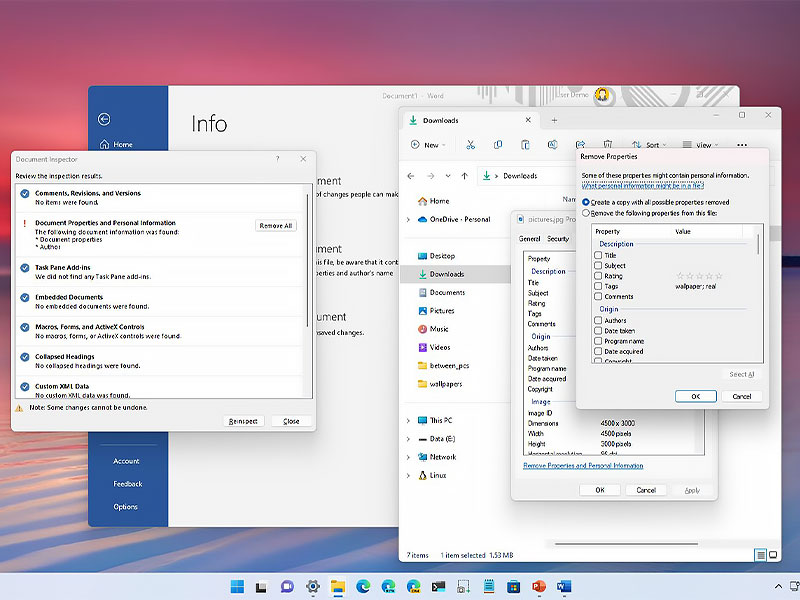Open the Windows Start menu

tap(237, 587)
